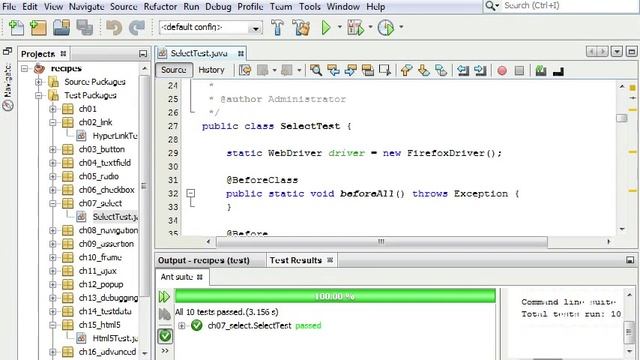Minimize the Projects panel
This screenshot has width=640, height=360.
click(x=143, y=53)
